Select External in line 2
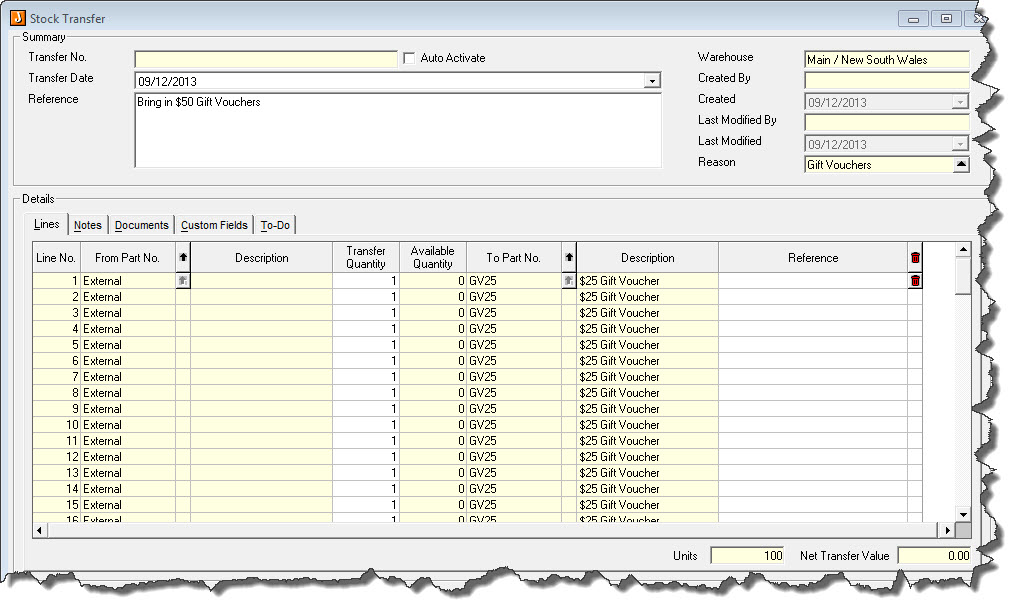1020x615 pixels. [128, 297]
